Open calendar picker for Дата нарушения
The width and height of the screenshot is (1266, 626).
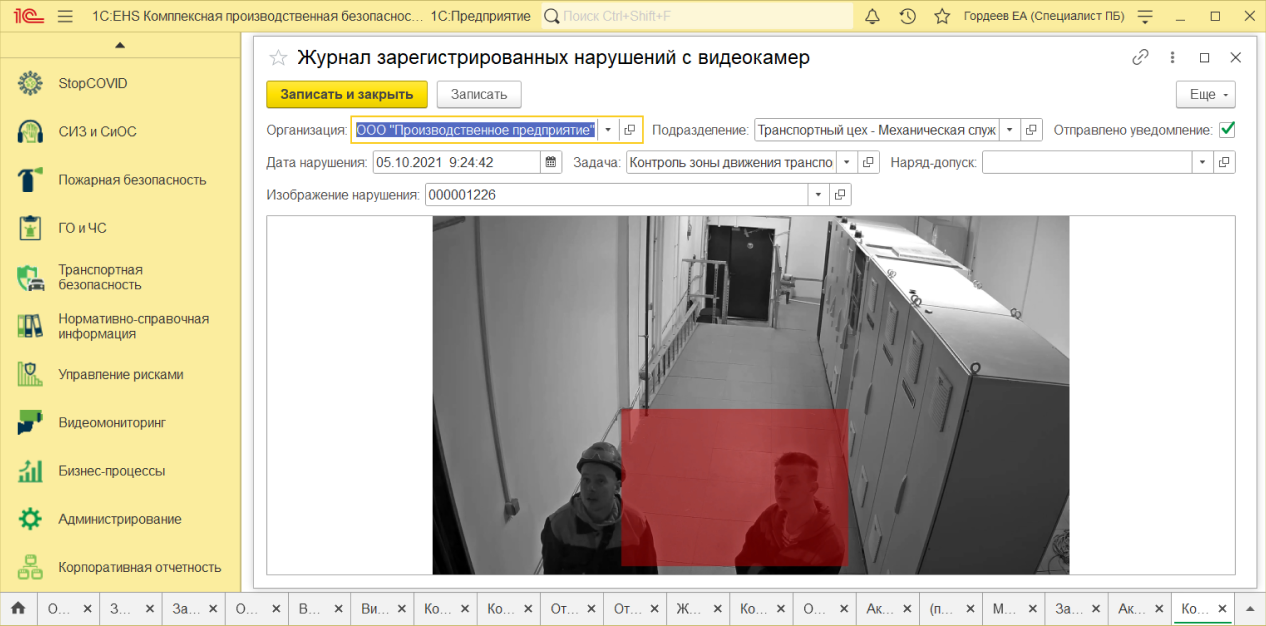click(550, 162)
